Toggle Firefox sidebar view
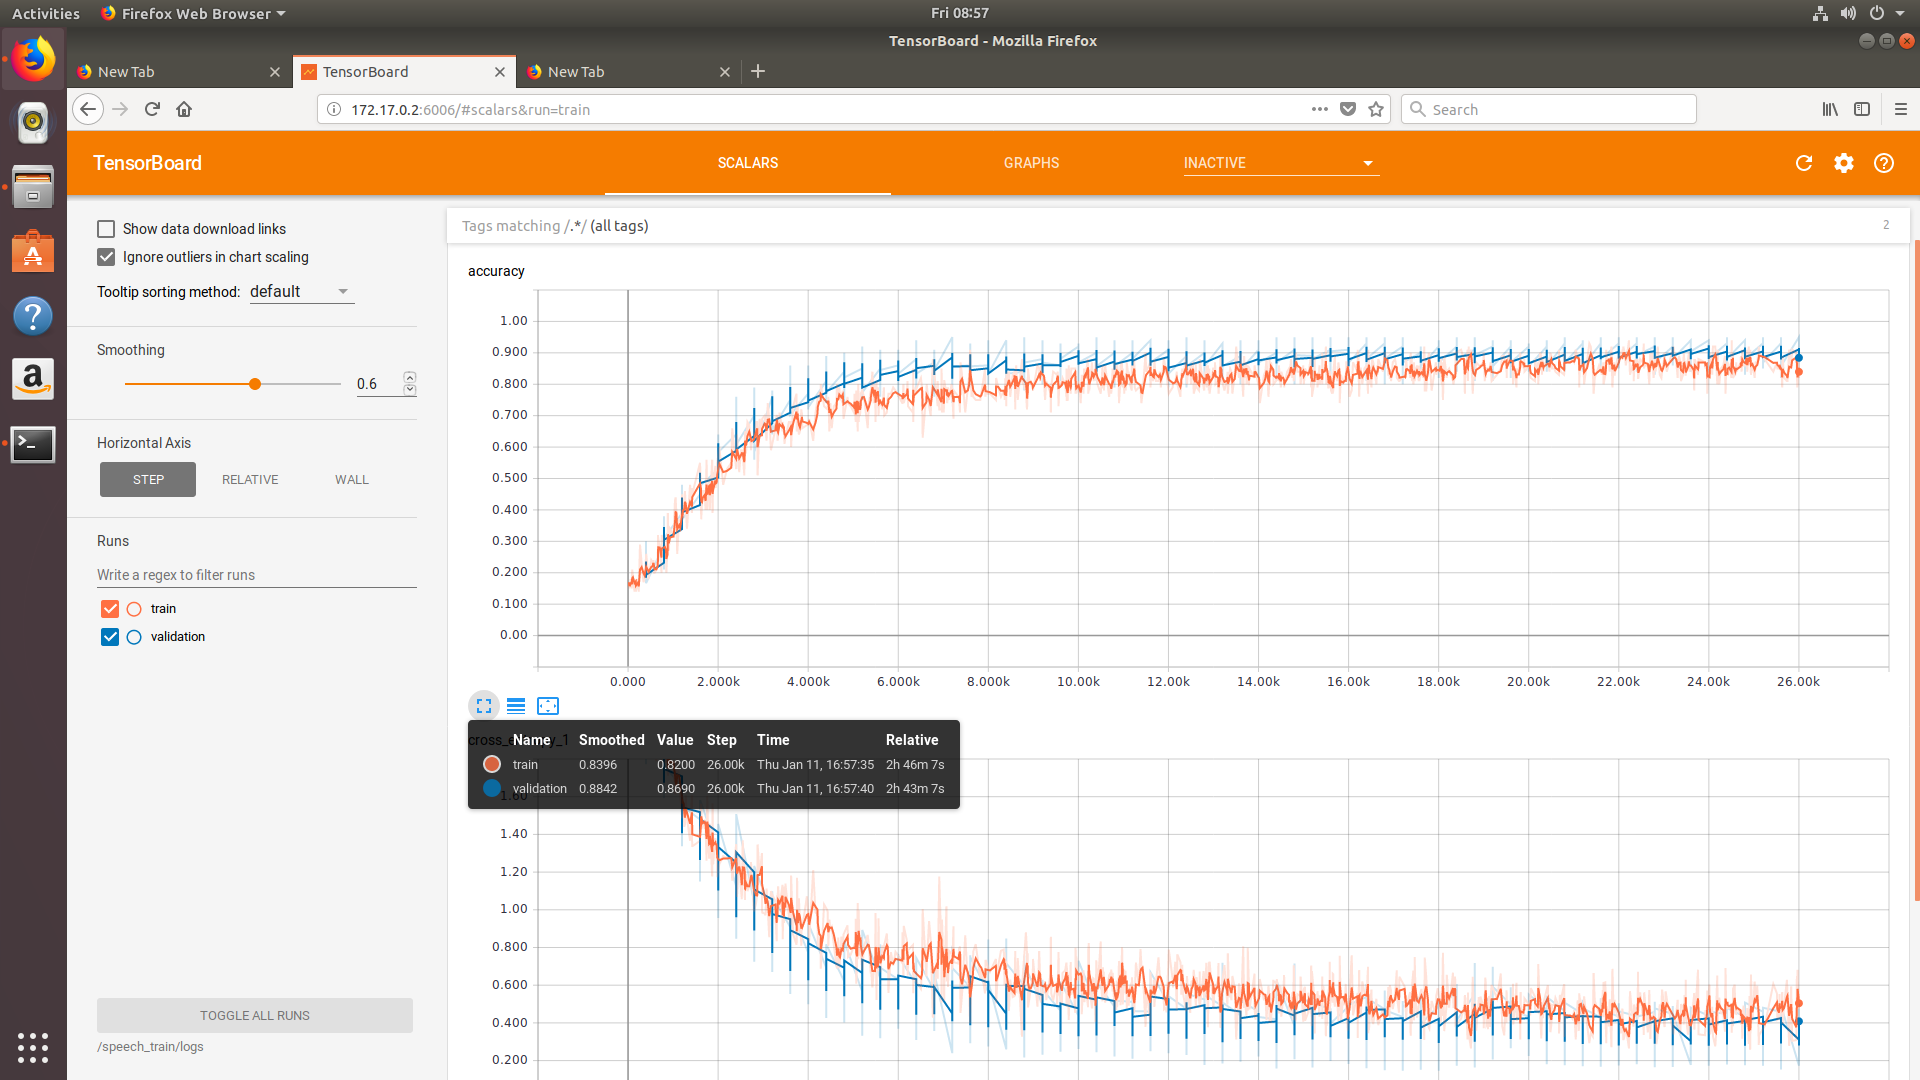The width and height of the screenshot is (1920, 1080). coord(1862,109)
